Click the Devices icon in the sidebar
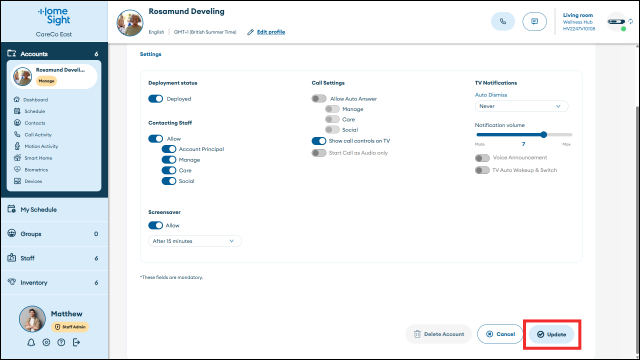This screenshot has width=640, height=360. point(17,181)
